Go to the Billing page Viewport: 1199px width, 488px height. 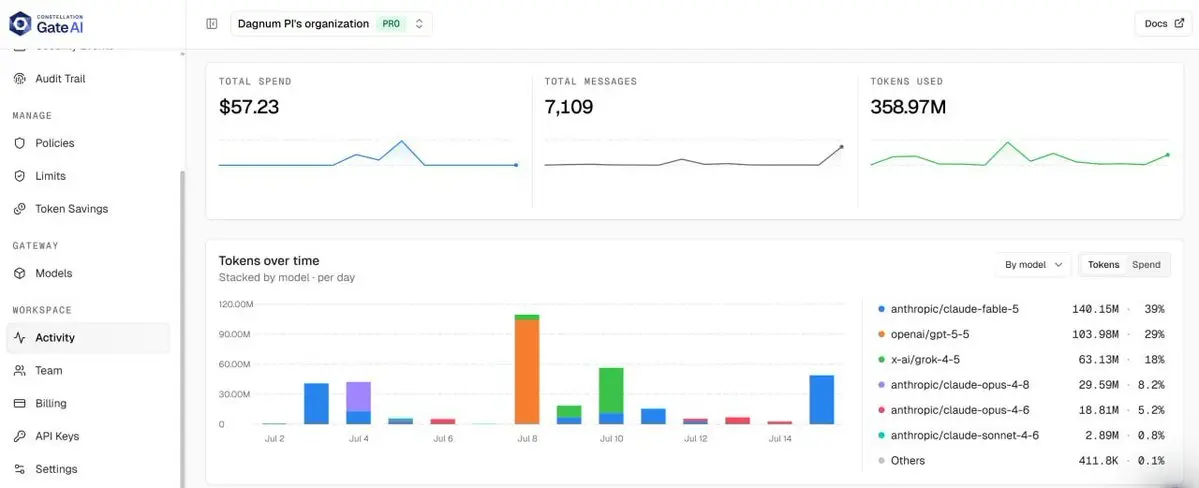pyautogui.click(x=88, y=403)
